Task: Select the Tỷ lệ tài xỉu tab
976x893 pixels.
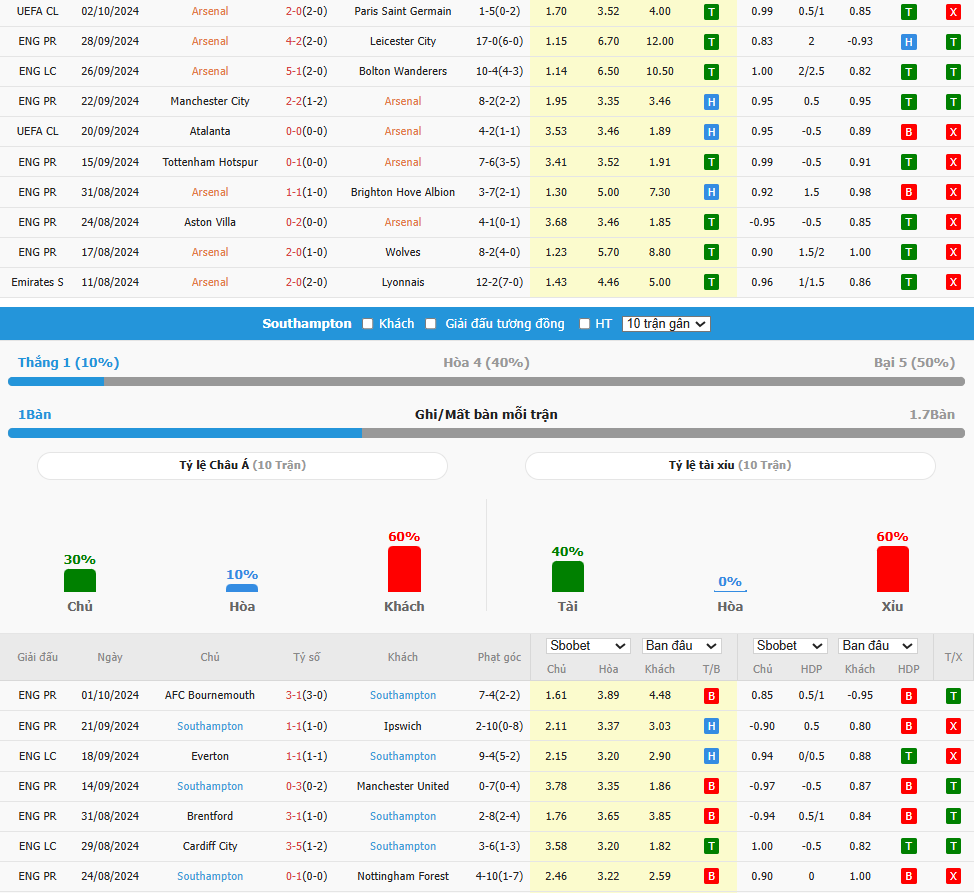Action: tap(730, 465)
